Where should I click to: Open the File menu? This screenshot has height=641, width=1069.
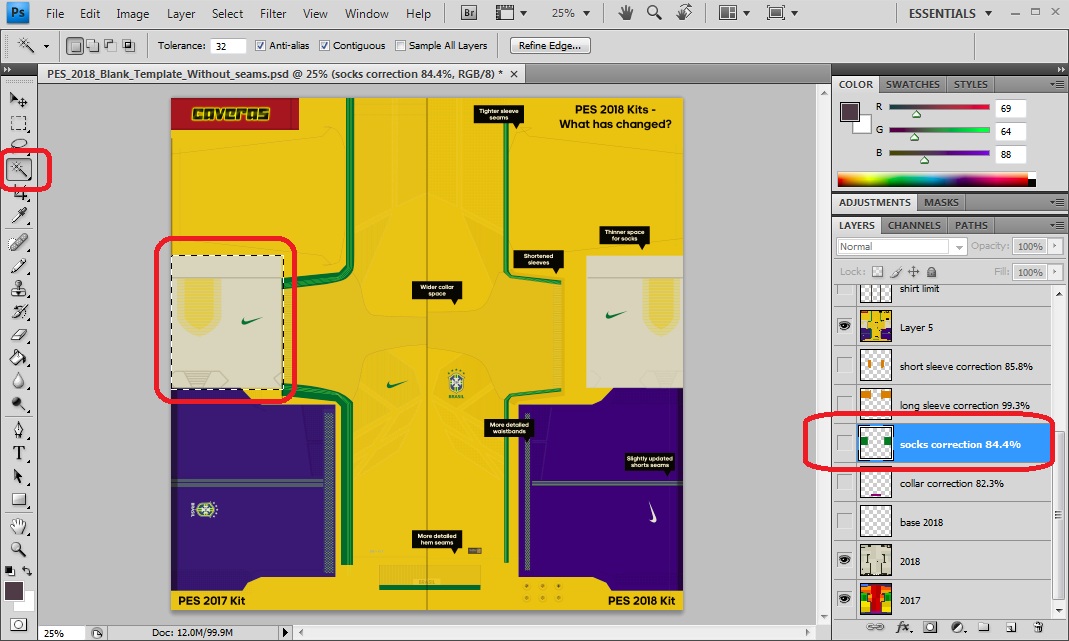tap(55, 14)
